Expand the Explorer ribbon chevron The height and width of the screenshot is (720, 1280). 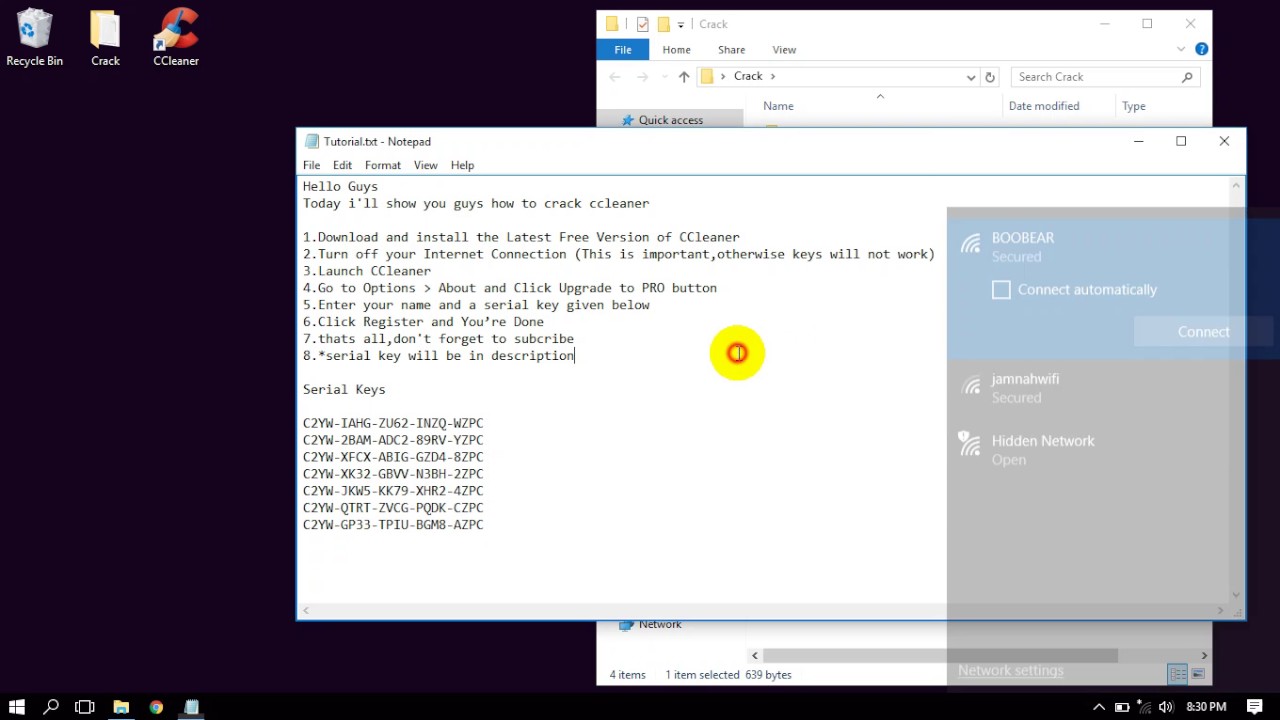1183,49
